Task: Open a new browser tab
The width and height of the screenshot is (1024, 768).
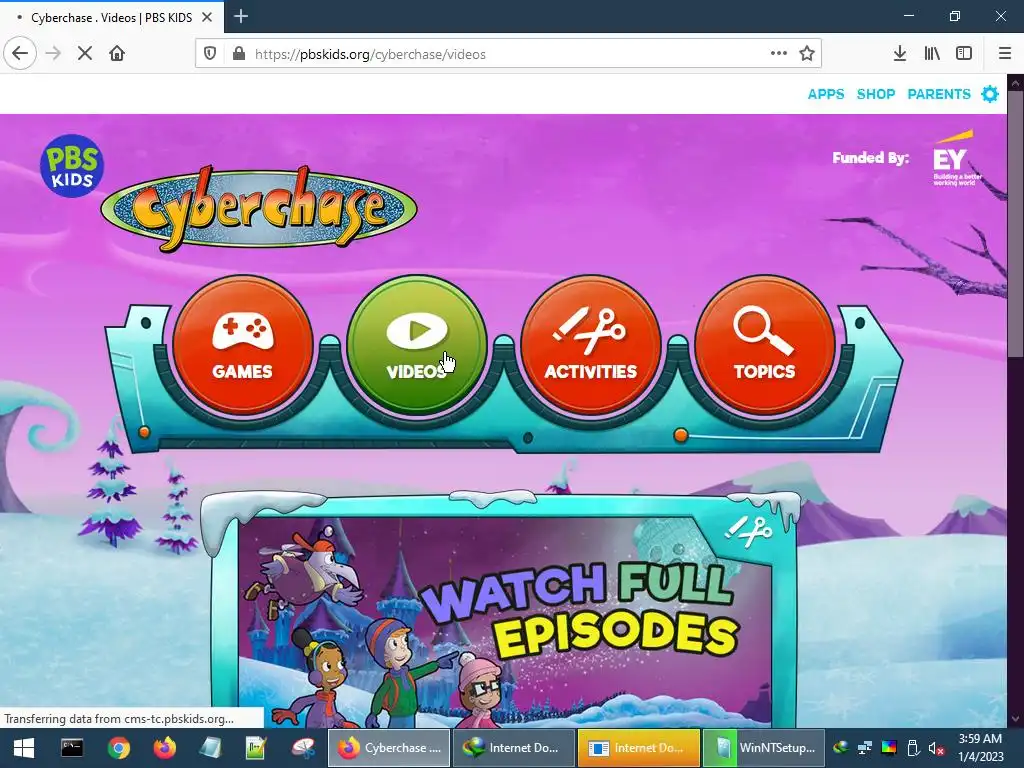Action: (241, 16)
